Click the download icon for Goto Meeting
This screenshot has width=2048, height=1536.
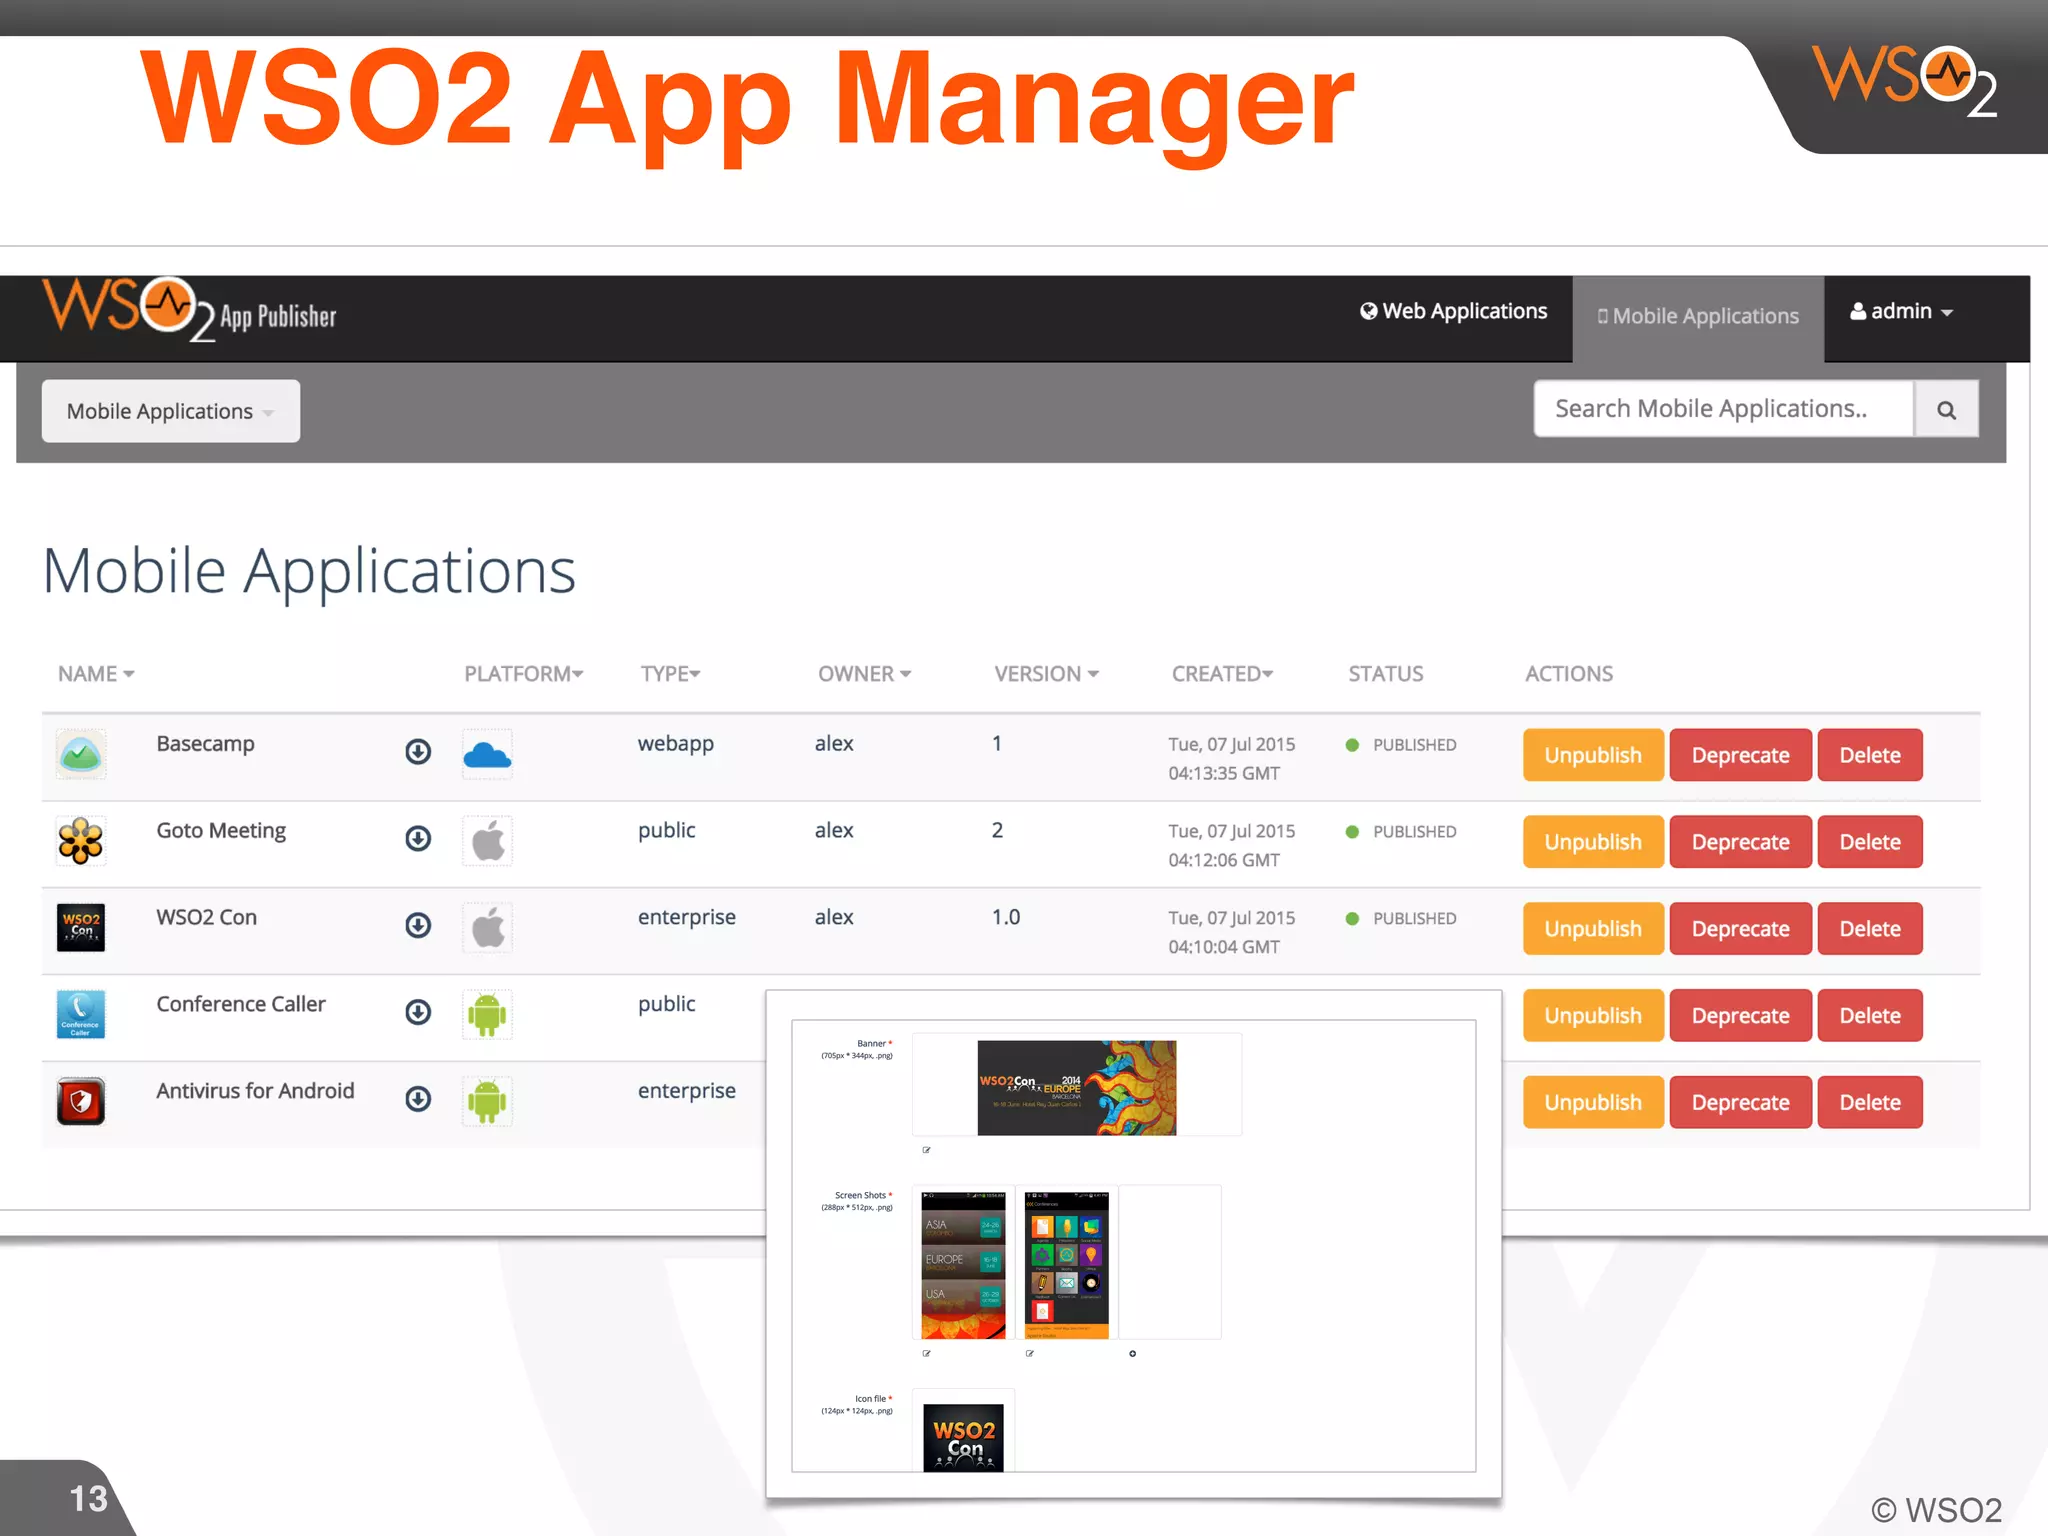pos(418,838)
